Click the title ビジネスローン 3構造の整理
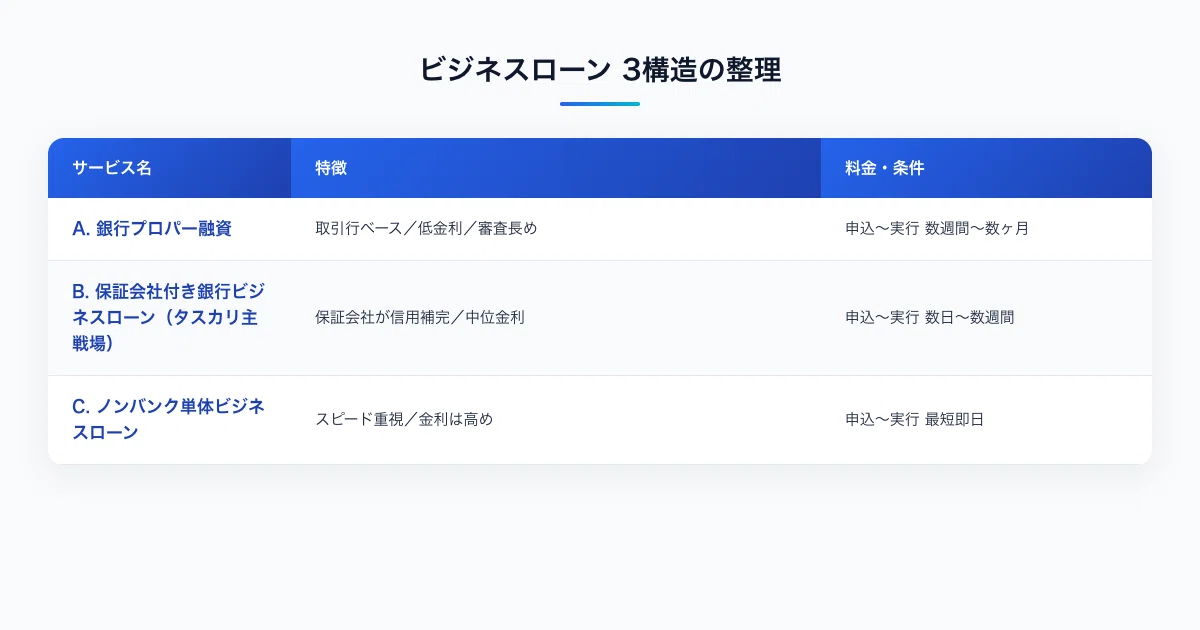The width and height of the screenshot is (1200, 630). tap(600, 70)
